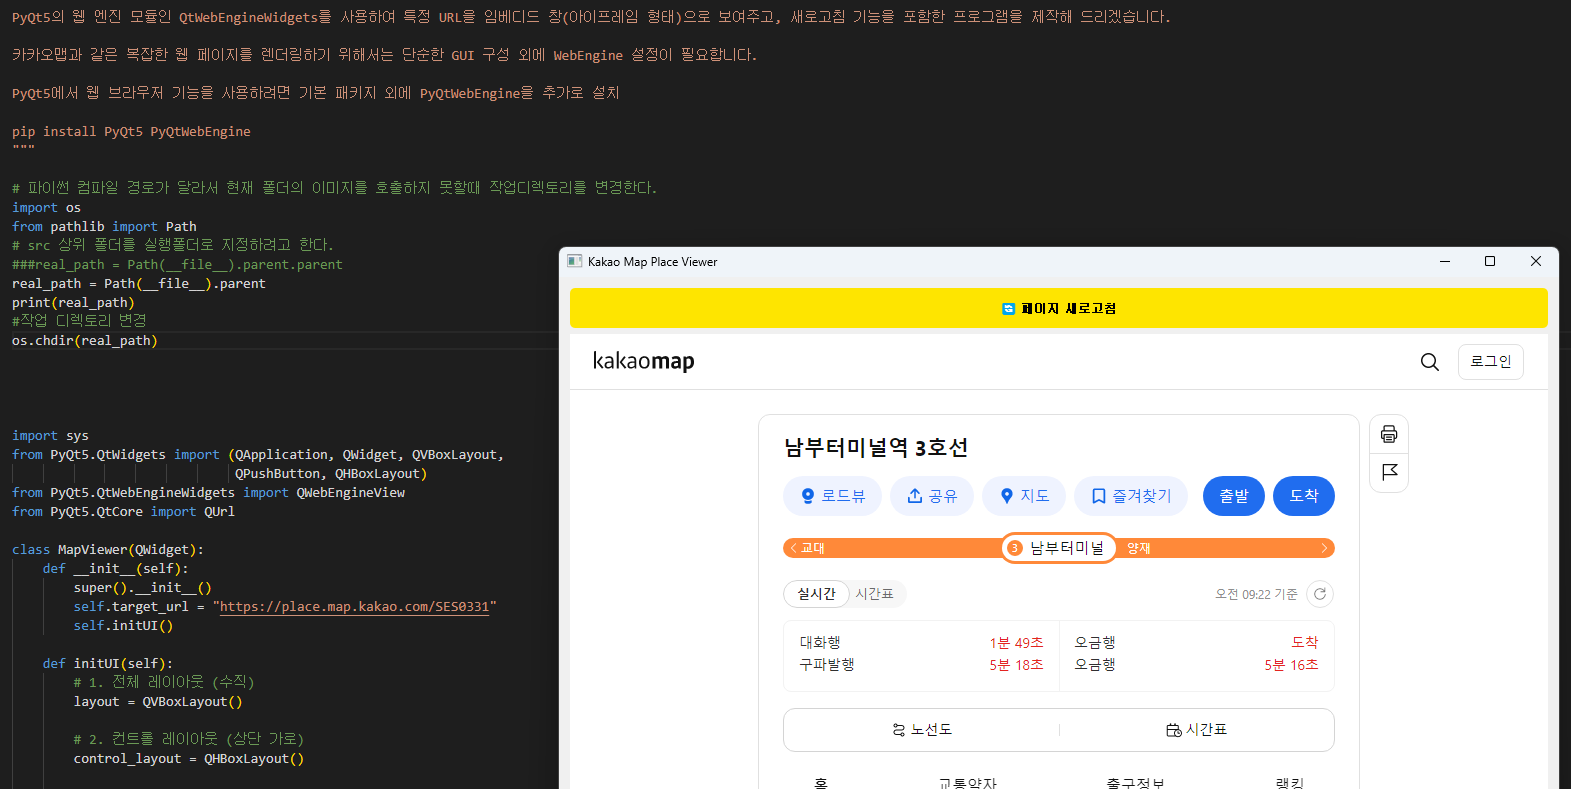Open the 지도 map button

[x=1024, y=496]
